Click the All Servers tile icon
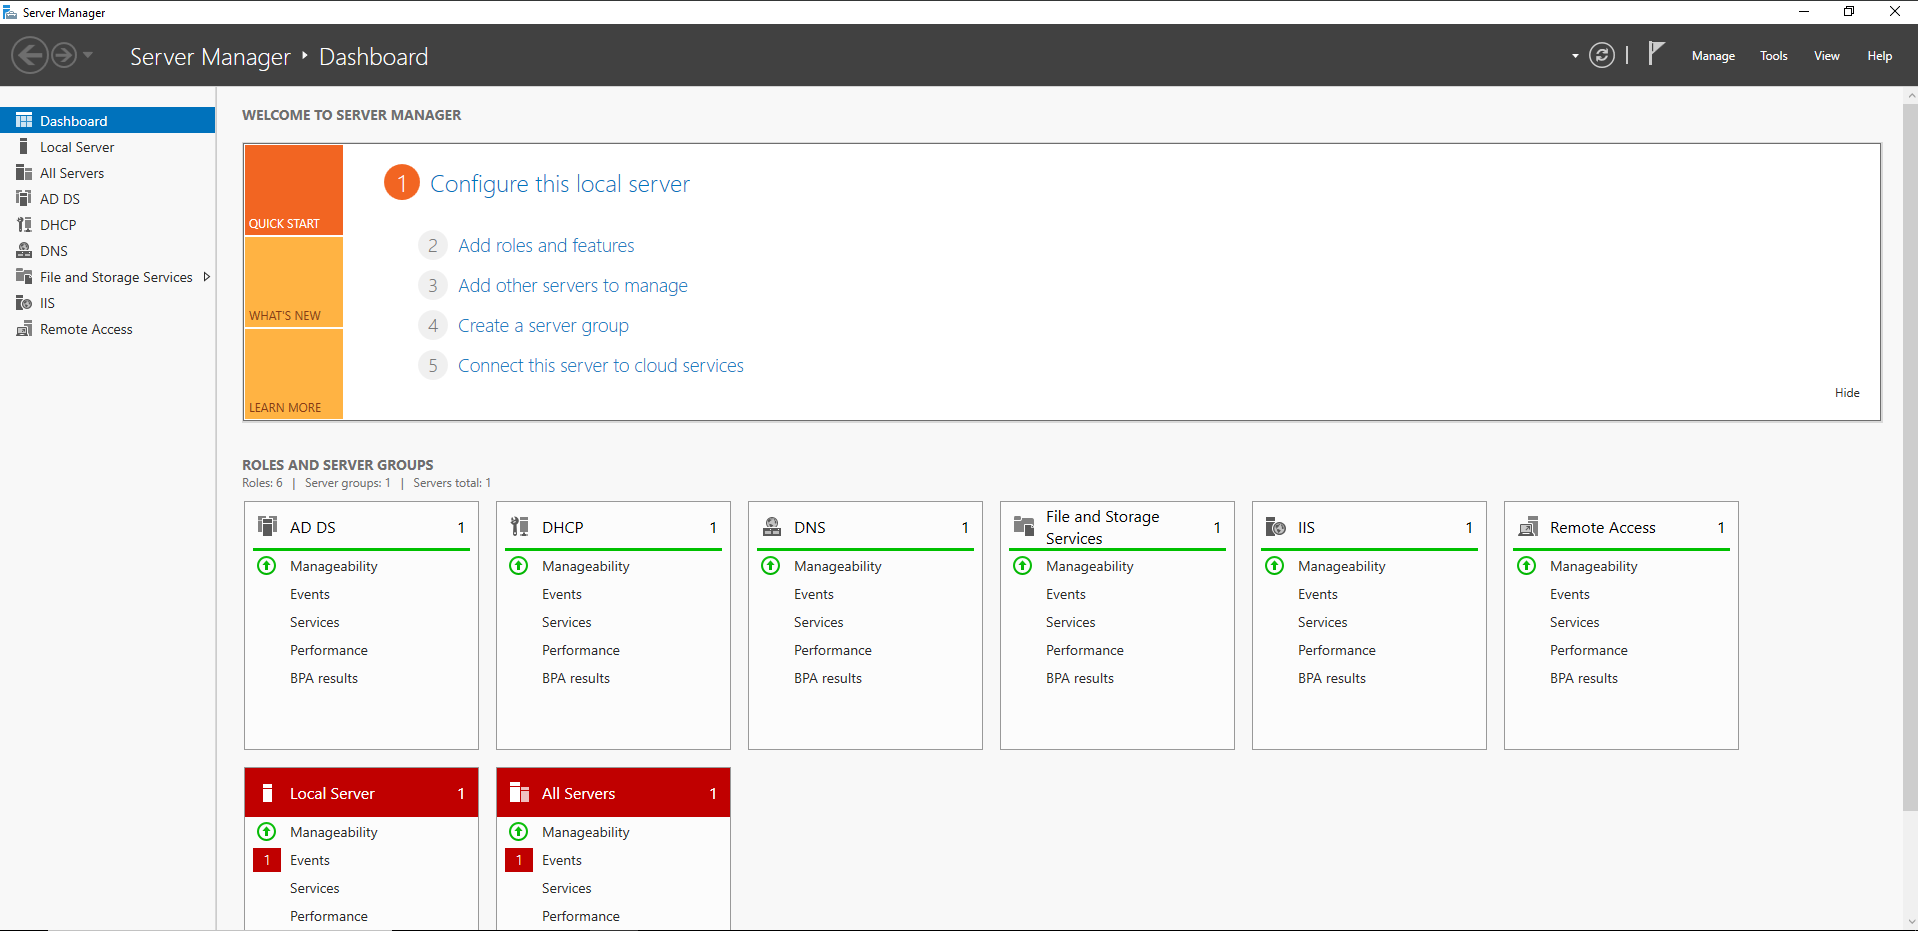The width and height of the screenshot is (1918, 931). click(519, 793)
